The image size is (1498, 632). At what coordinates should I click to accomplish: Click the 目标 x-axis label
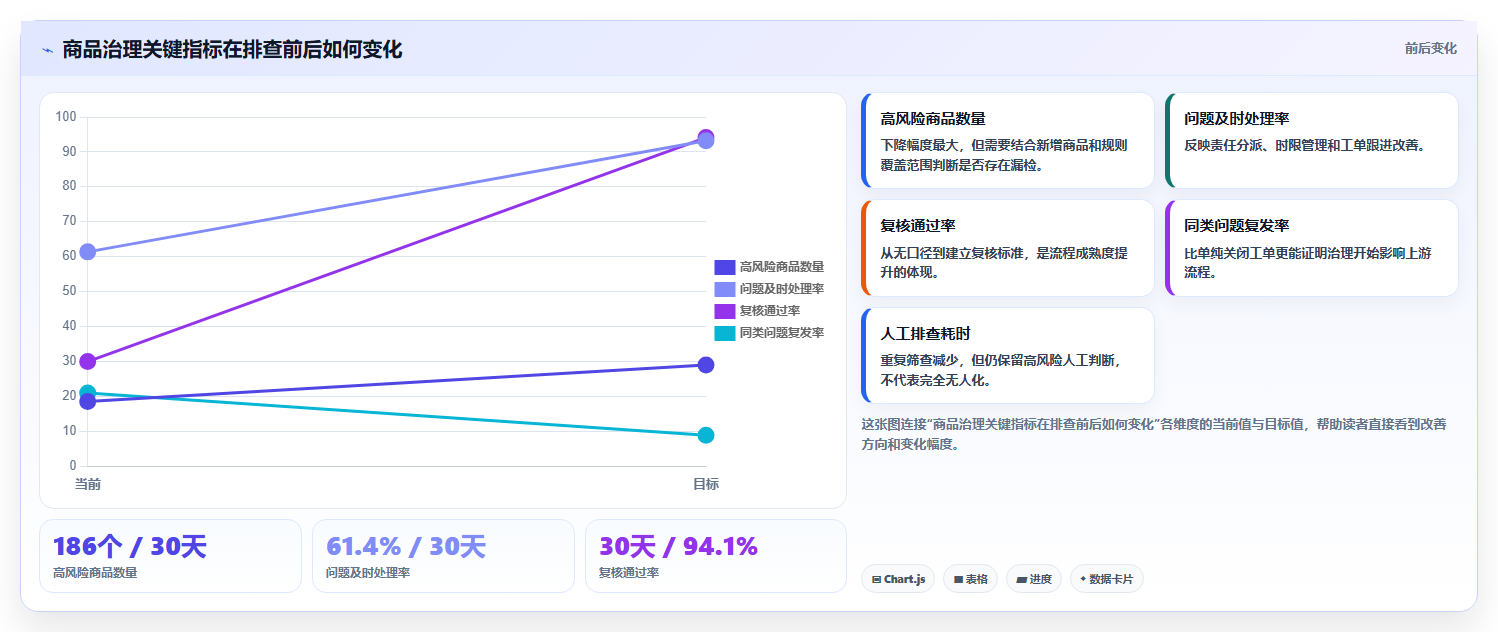706,484
